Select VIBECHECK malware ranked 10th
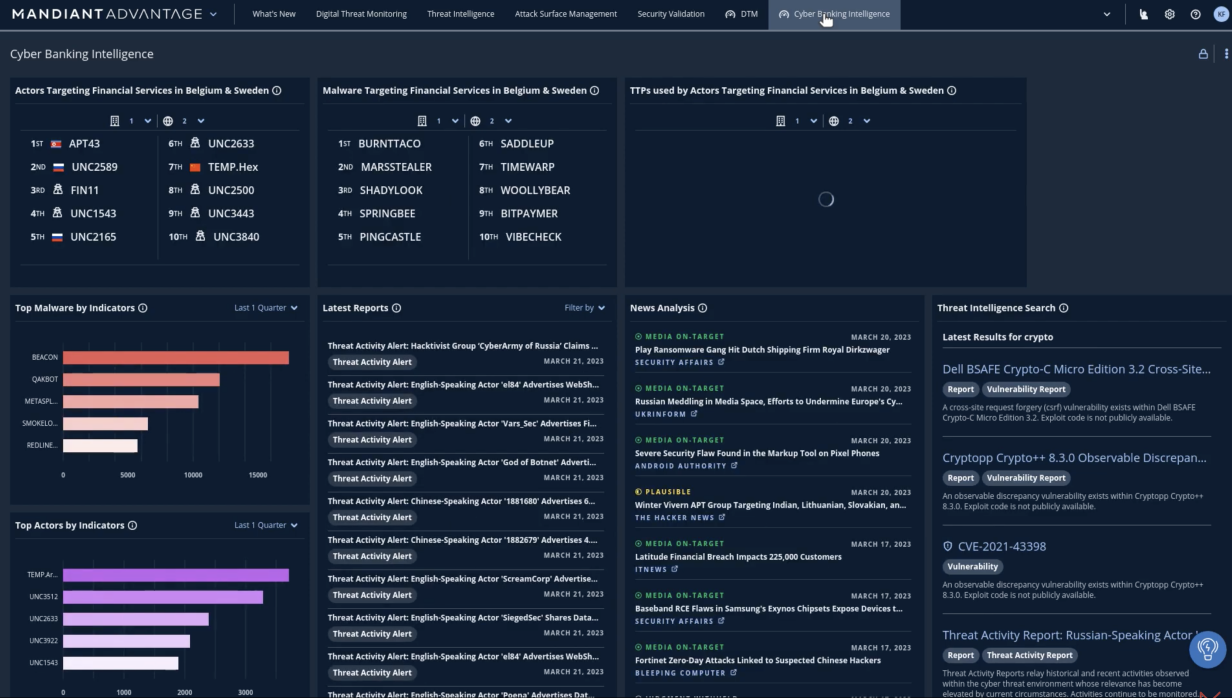The width and height of the screenshot is (1232, 698). click(534, 237)
